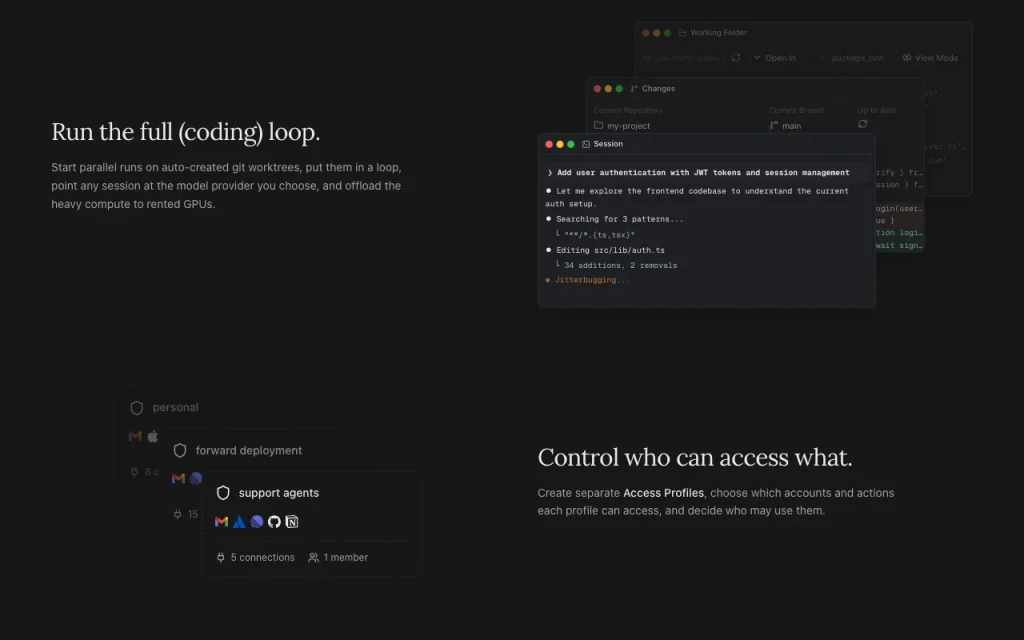Click the GitHub icon in support agents card

click(x=274, y=521)
